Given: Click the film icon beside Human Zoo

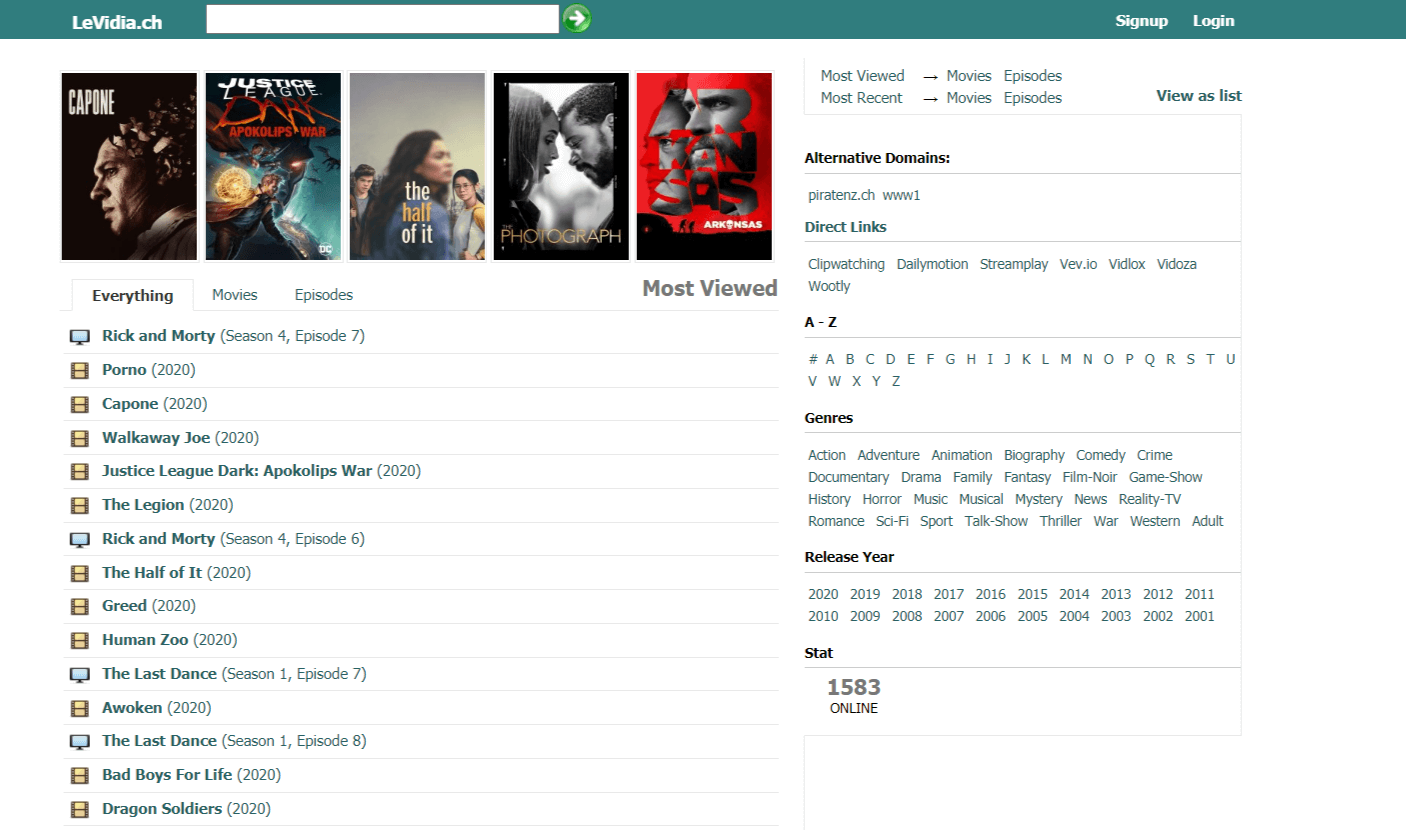Looking at the screenshot, I should pos(80,641).
